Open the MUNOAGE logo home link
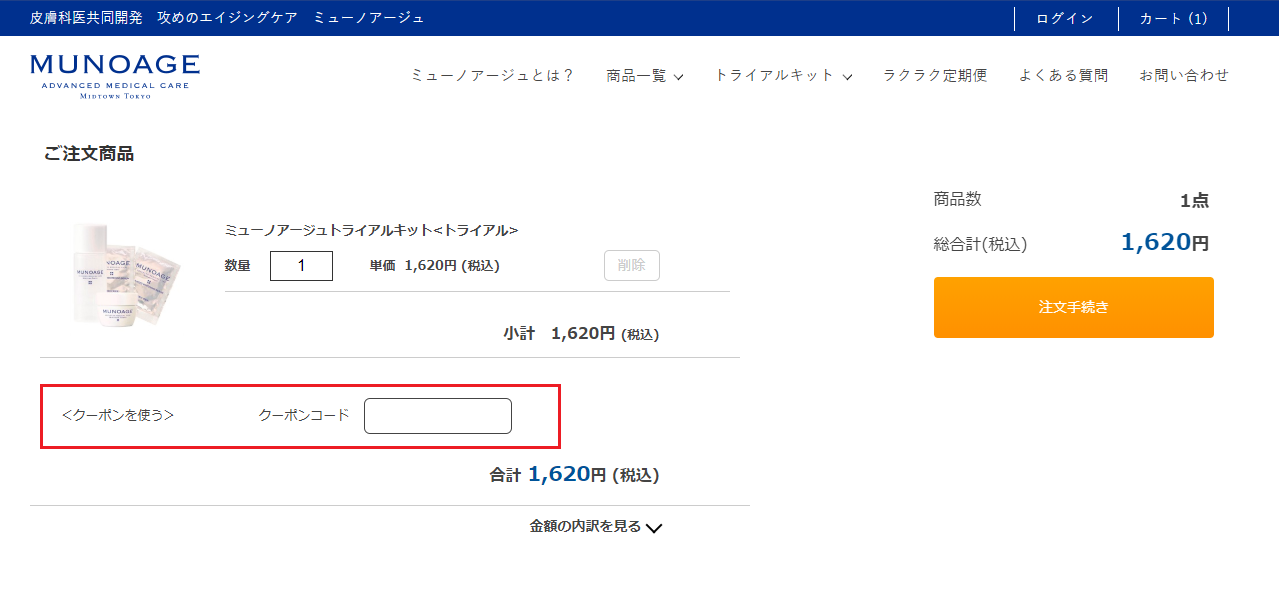 (115, 77)
